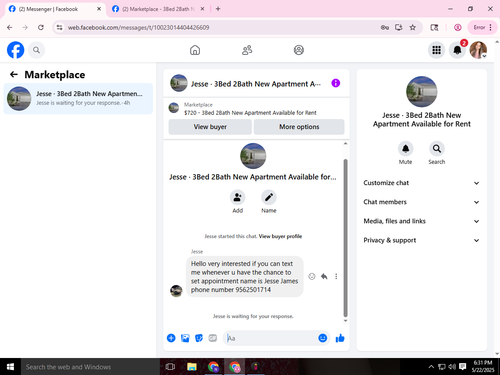Screen dimensions: 500x375
Task: Click the browser address bar URL
Action: (x=138, y=27)
